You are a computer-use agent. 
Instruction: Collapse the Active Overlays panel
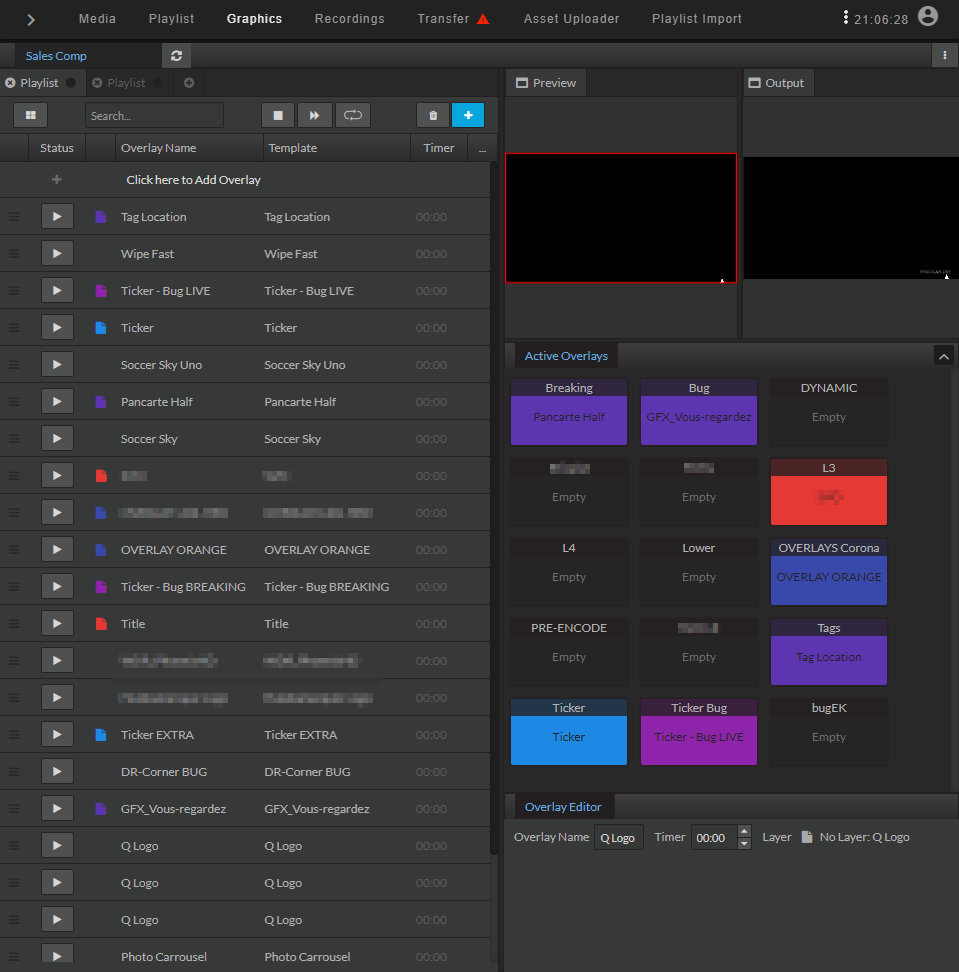click(x=943, y=355)
